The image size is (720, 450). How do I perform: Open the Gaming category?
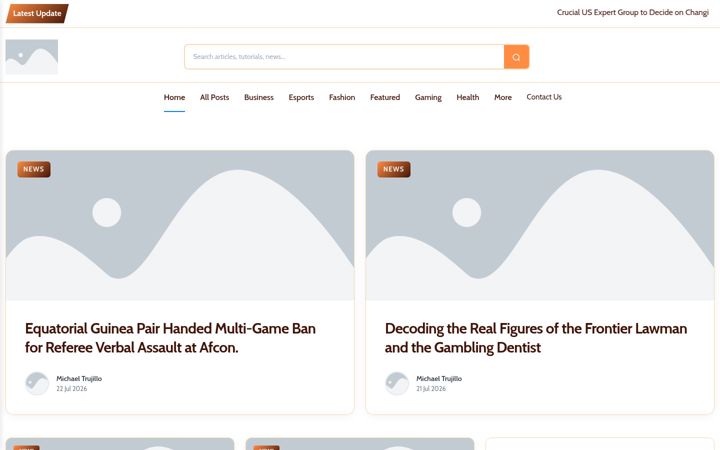[428, 97]
